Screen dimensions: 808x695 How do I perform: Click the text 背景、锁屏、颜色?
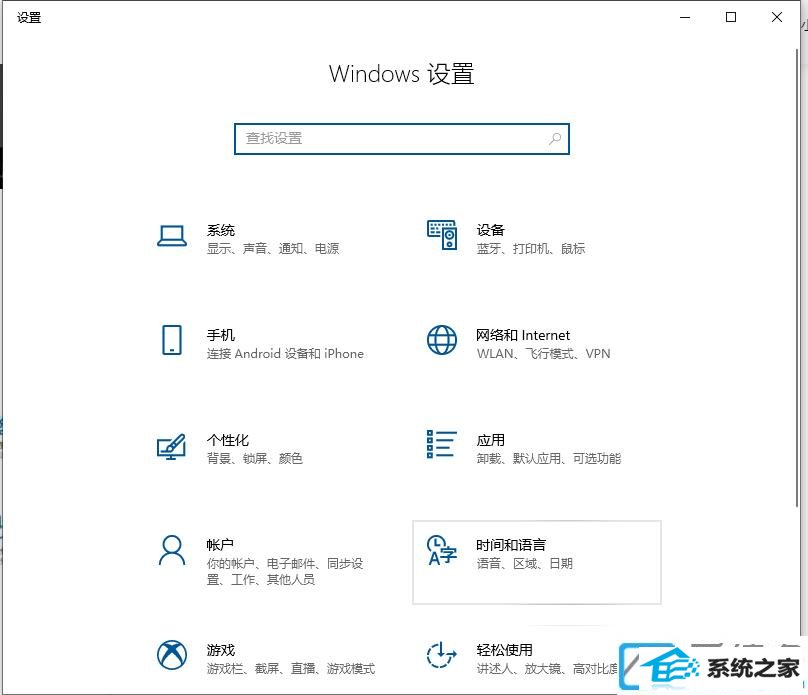pyautogui.click(x=255, y=458)
